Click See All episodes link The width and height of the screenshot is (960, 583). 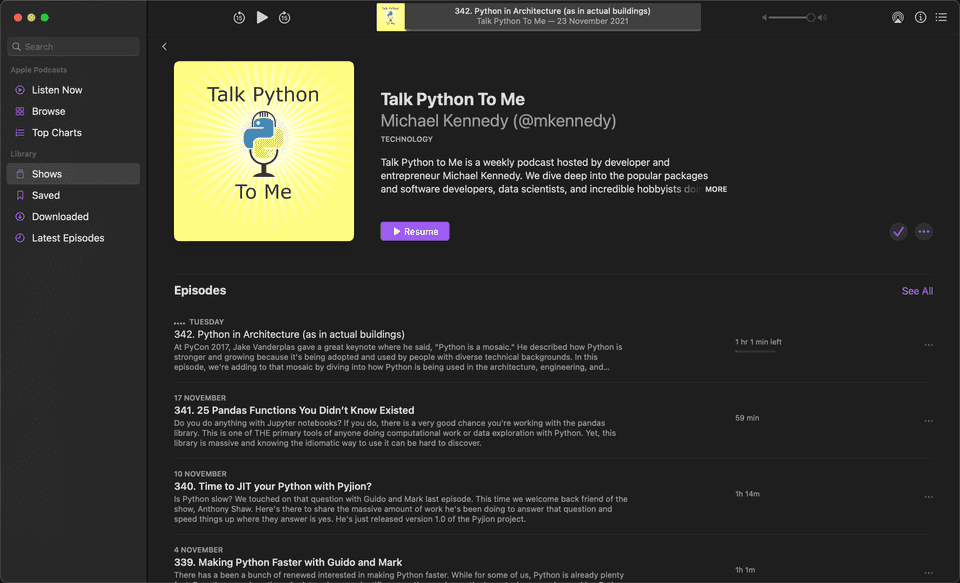point(917,292)
